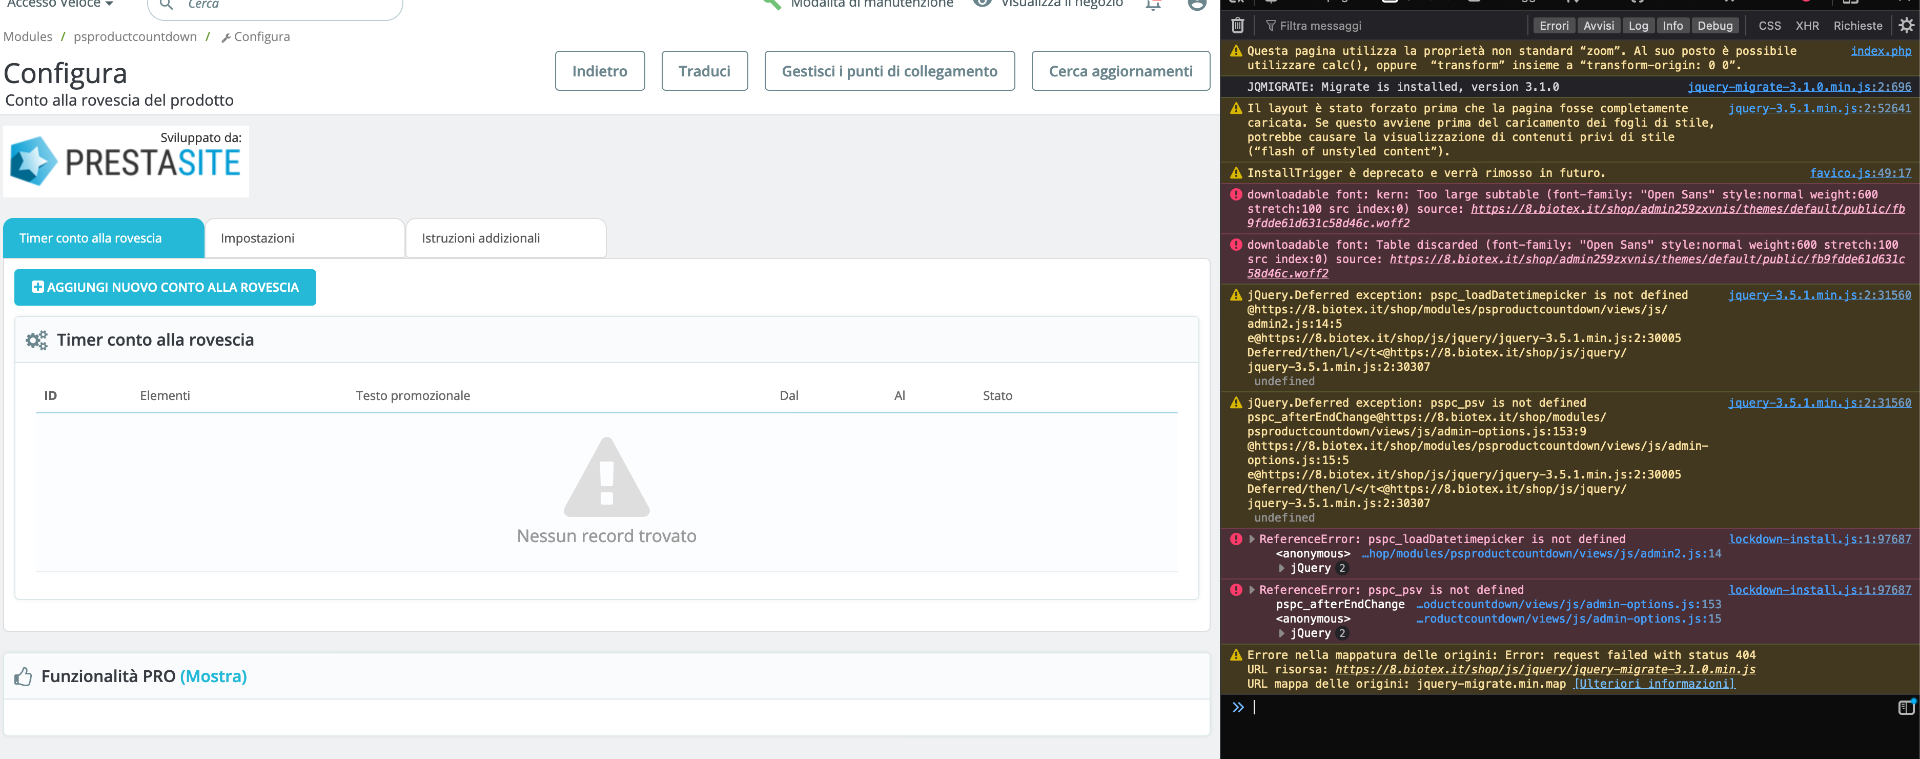Open psproductcountdown breadcrumb link

click(135, 37)
